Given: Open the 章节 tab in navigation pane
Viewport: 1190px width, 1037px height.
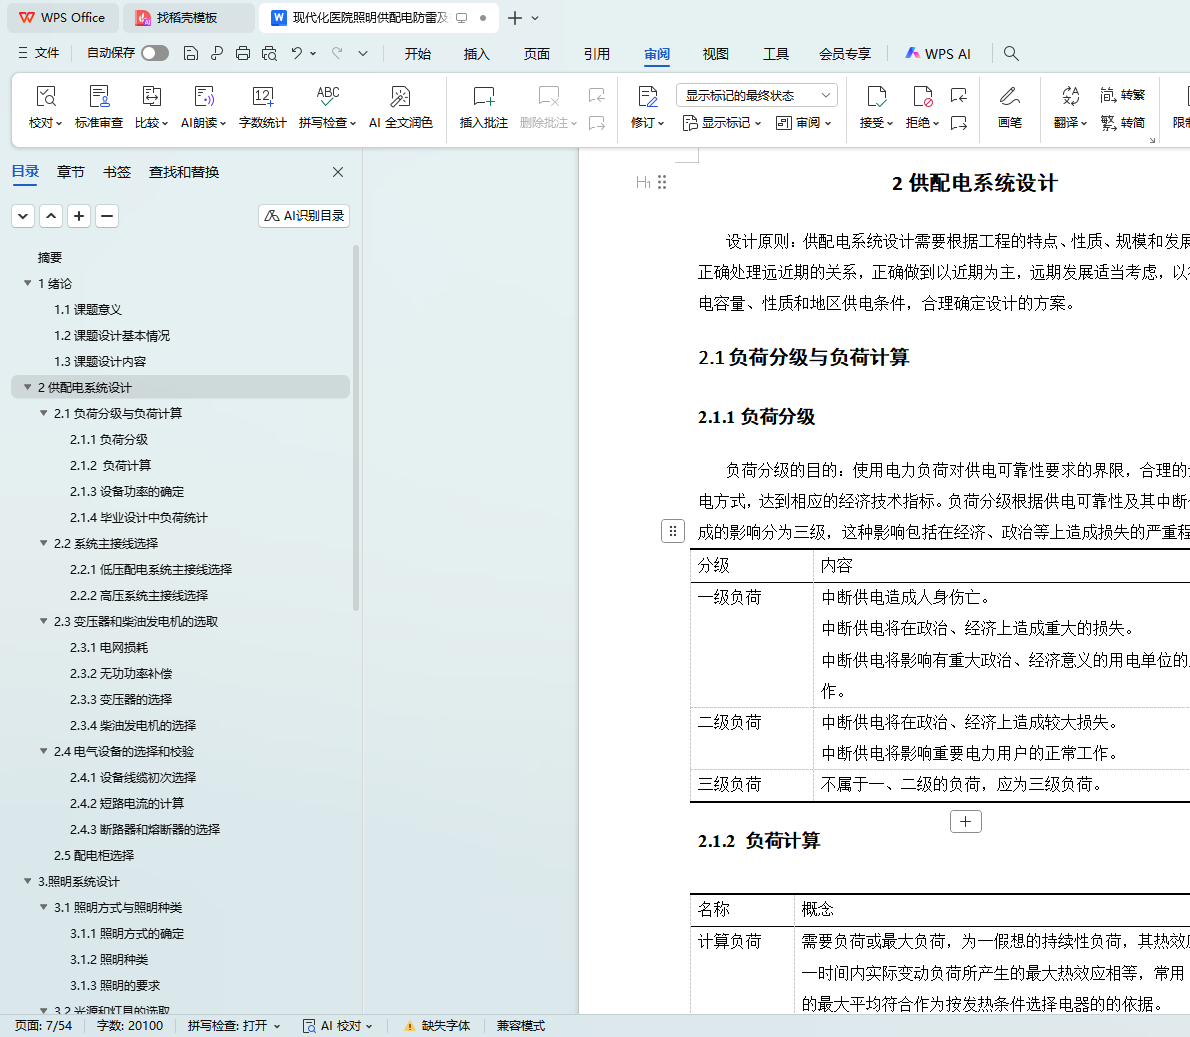Looking at the screenshot, I should click(x=70, y=172).
